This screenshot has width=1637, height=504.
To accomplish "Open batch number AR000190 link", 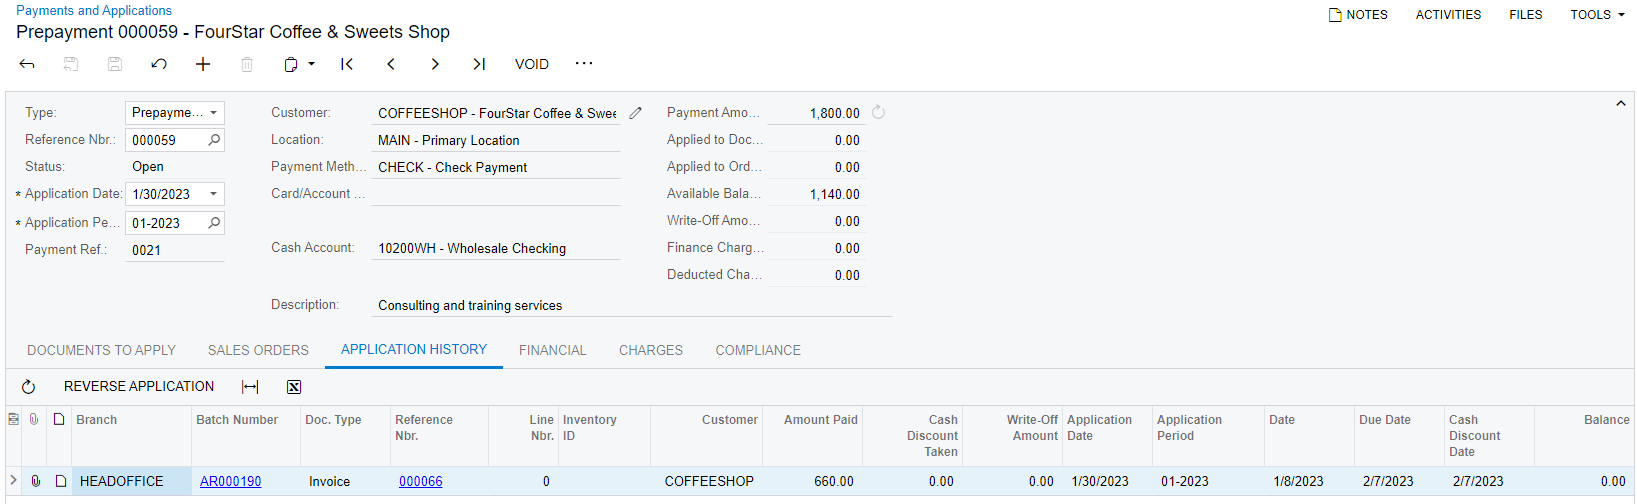I will pyautogui.click(x=230, y=481).
